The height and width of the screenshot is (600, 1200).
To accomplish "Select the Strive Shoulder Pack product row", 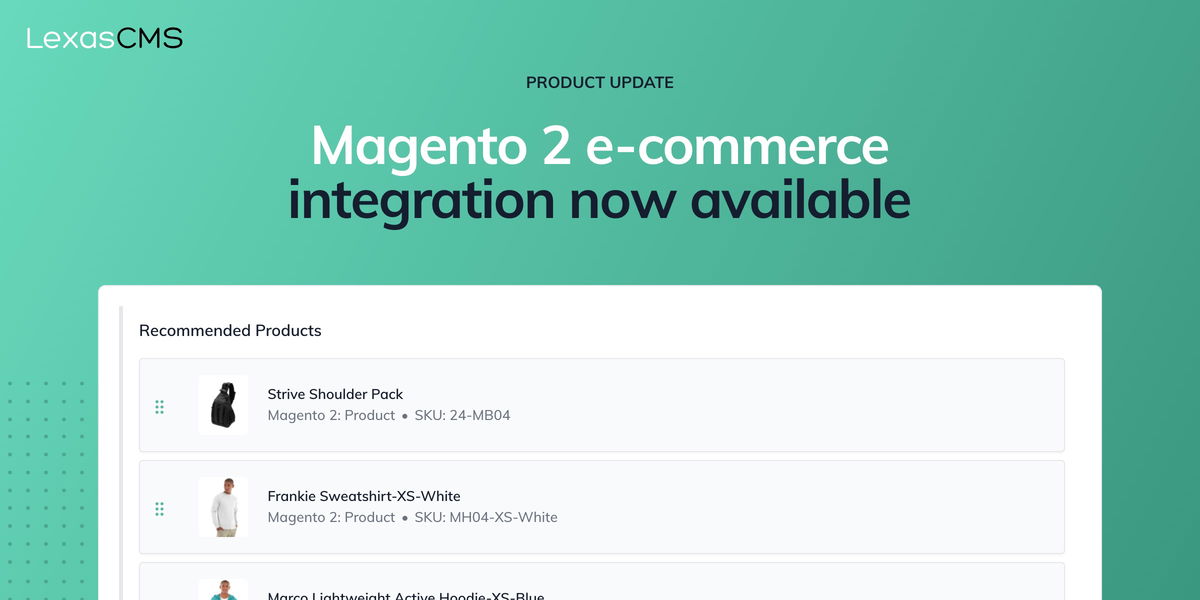I will pos(600,404).
